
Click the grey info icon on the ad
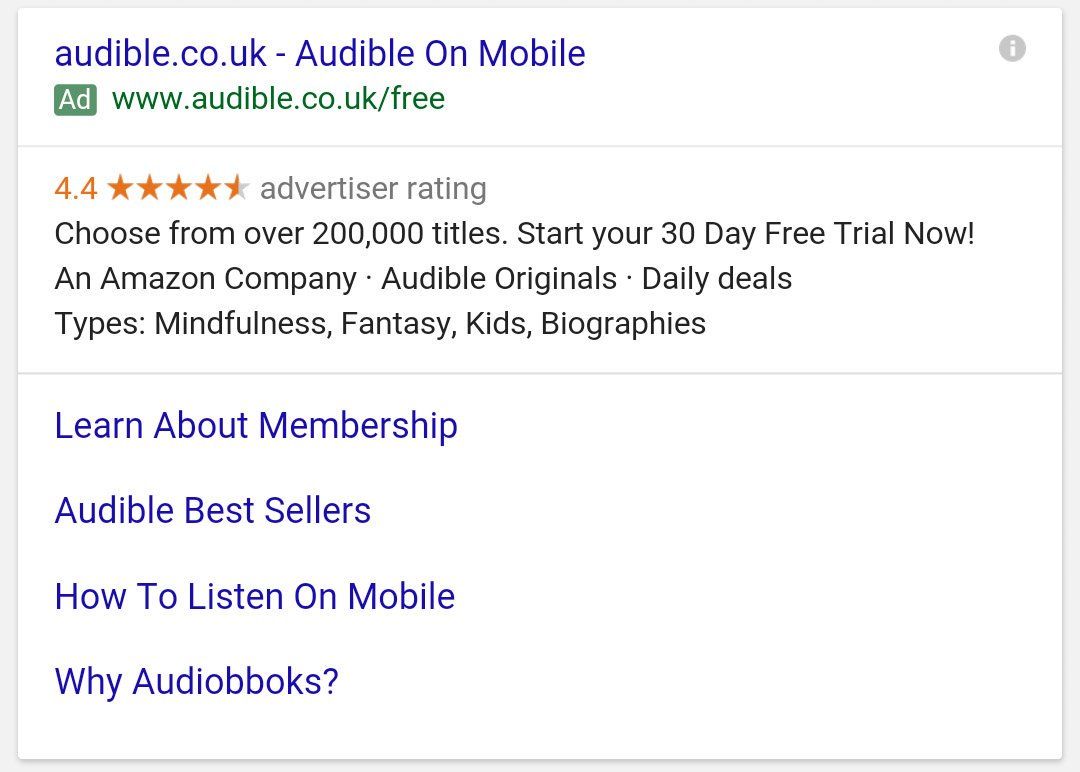(x=1012, y=48)
